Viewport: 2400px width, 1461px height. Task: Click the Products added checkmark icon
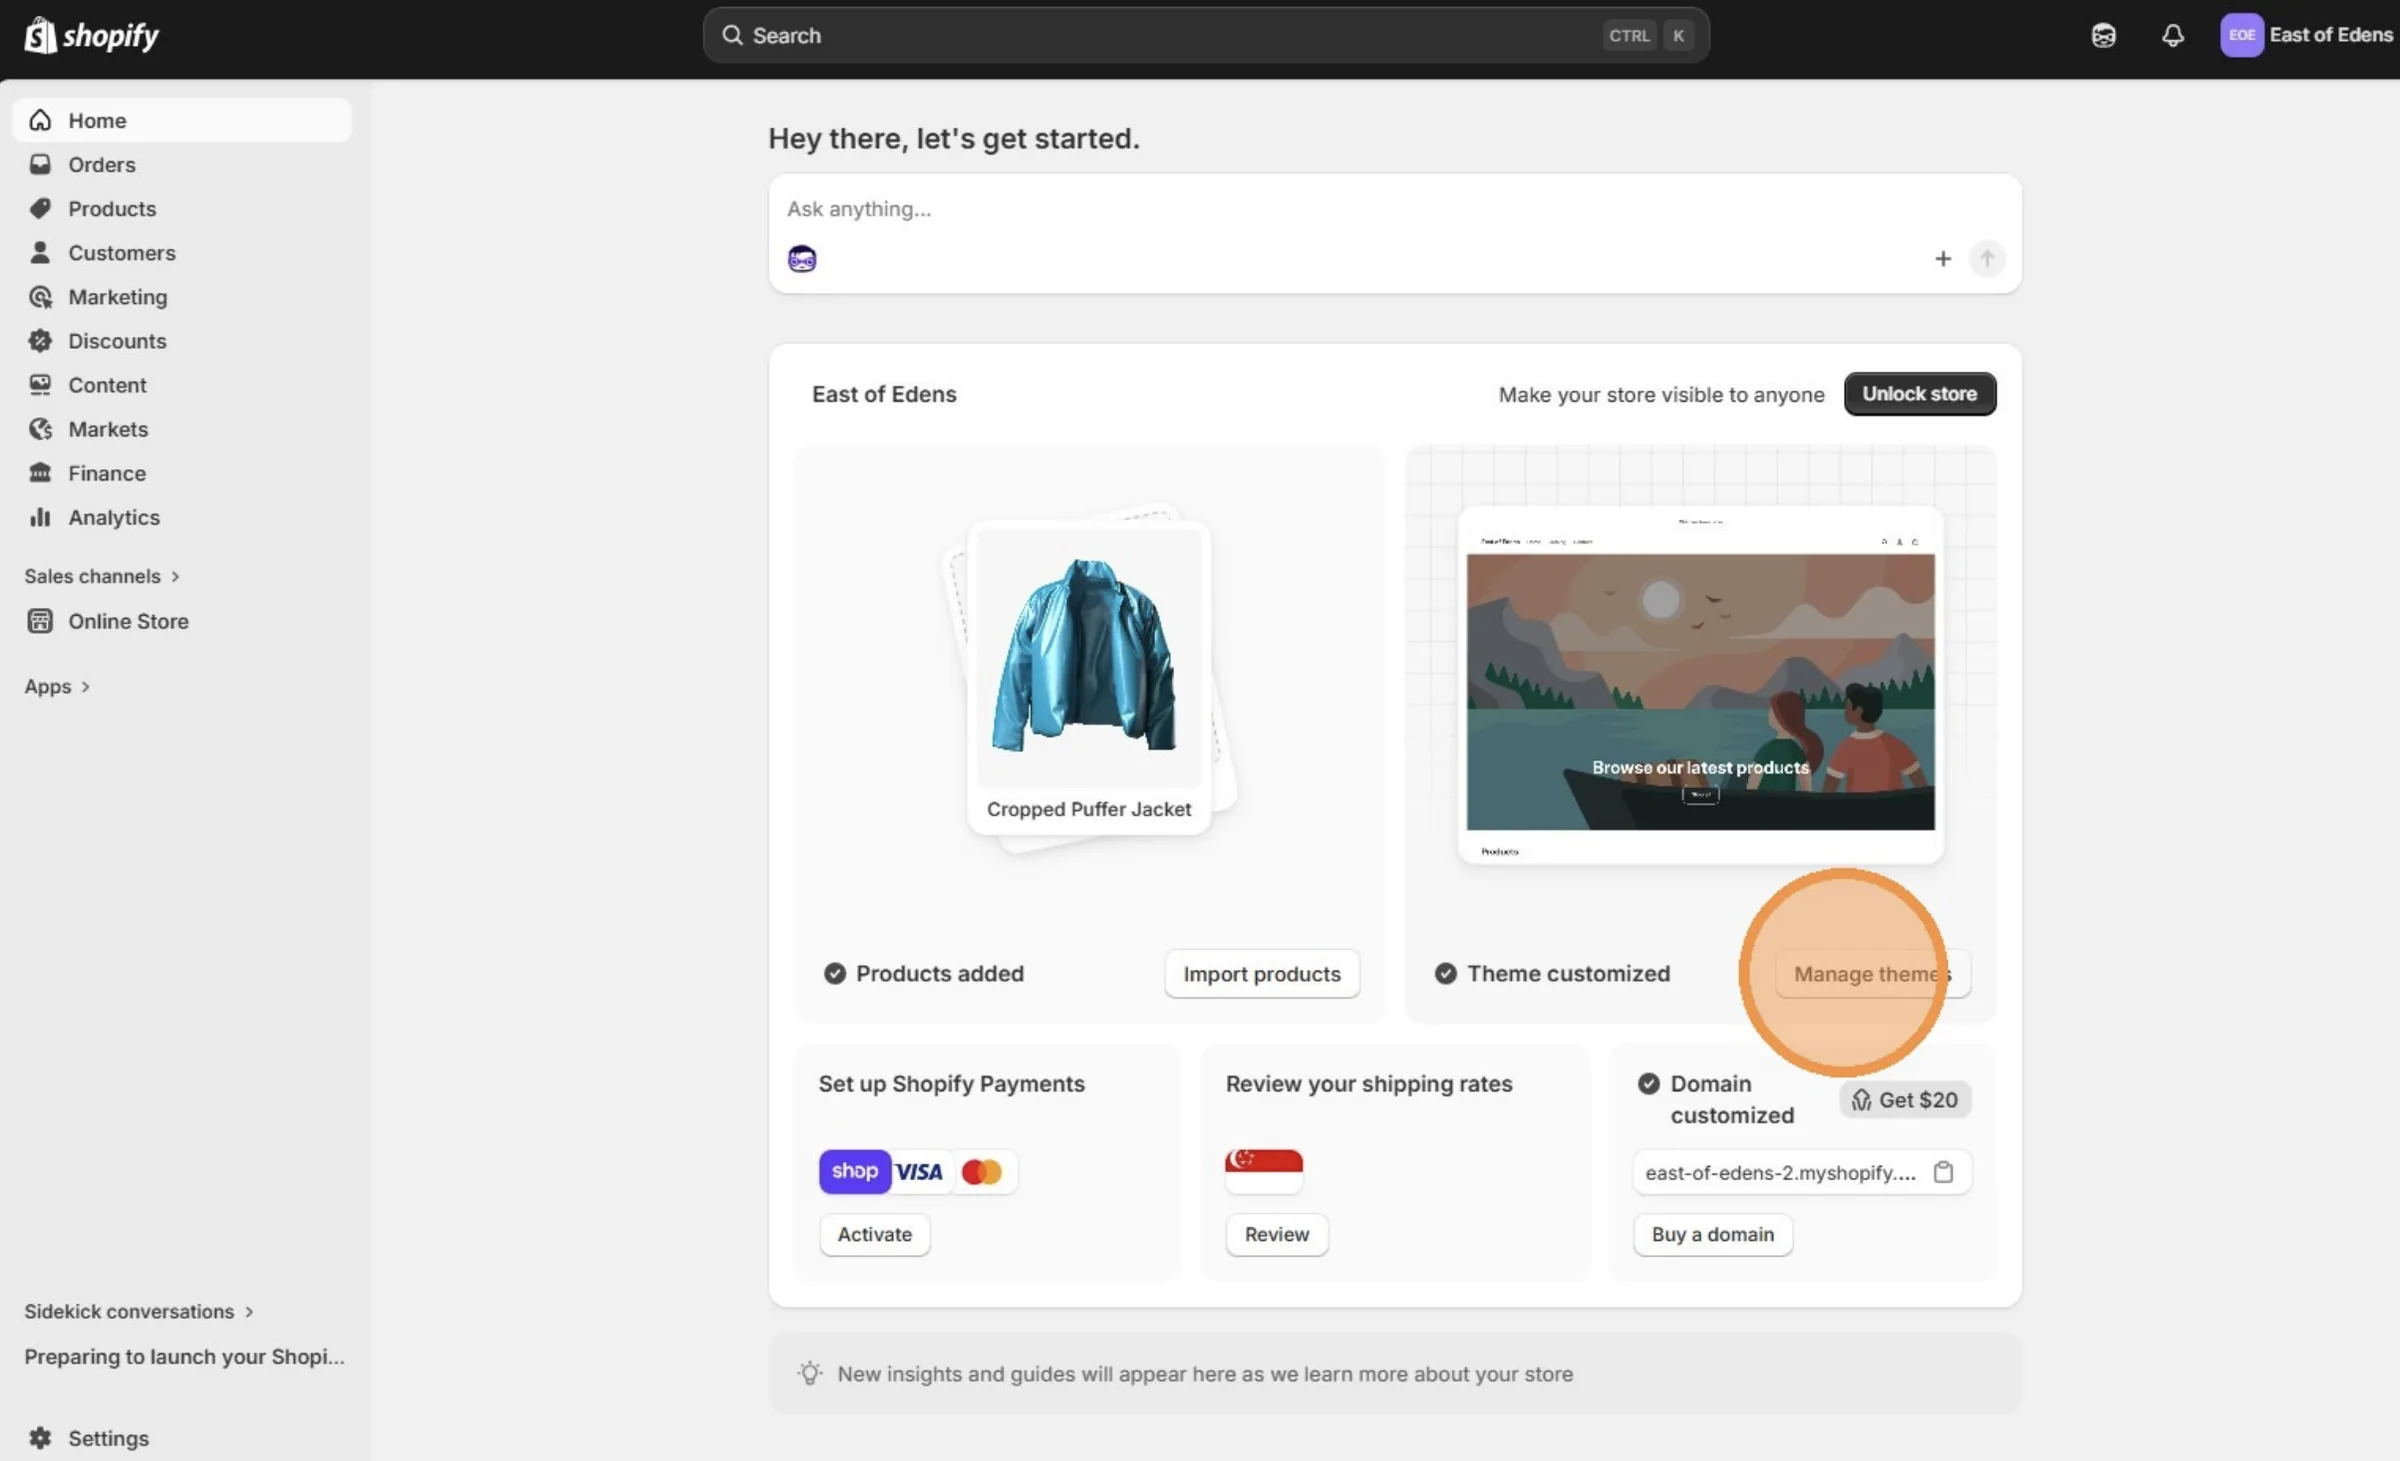[835, 973]
